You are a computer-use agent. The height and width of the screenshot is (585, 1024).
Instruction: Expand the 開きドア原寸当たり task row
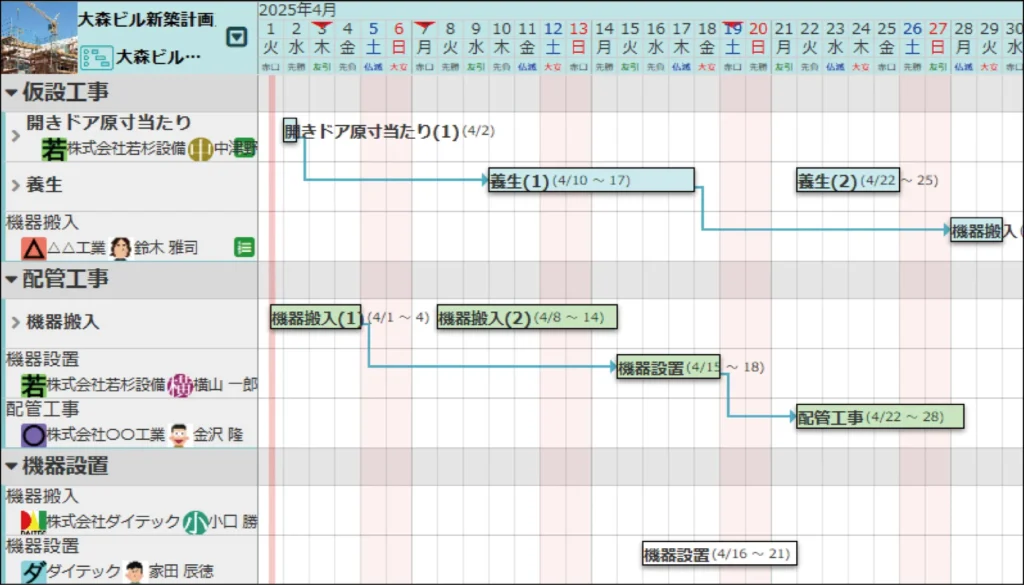[x=15, y=134]
